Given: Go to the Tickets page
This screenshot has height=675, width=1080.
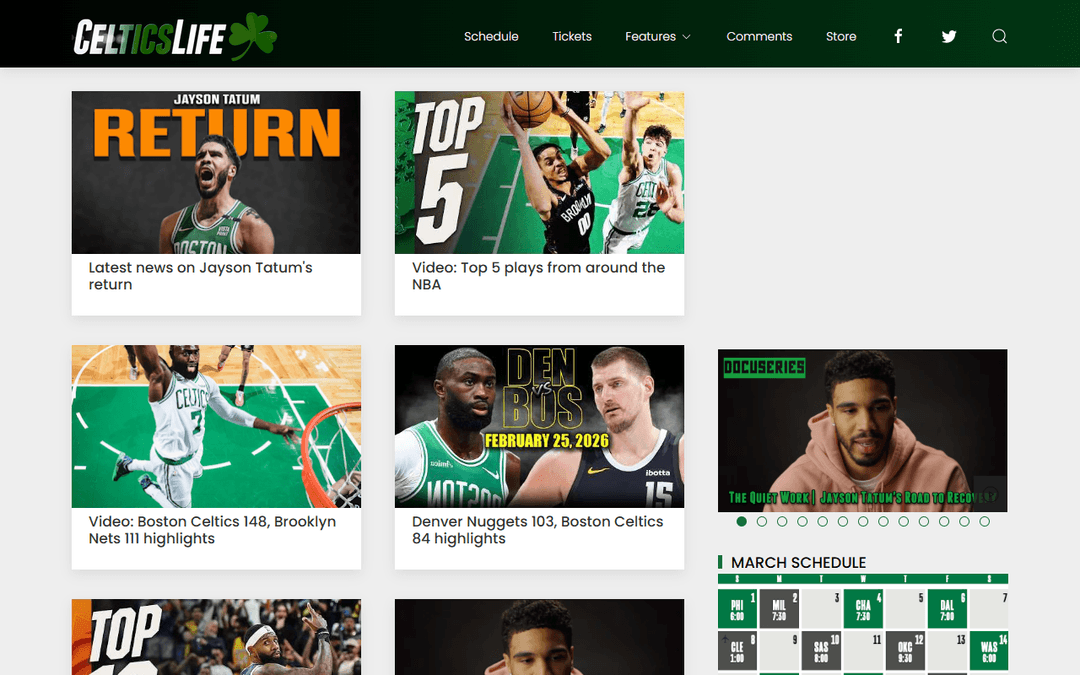Looking at the screenshot, I should pyautogui.click(x=572, y=37).
